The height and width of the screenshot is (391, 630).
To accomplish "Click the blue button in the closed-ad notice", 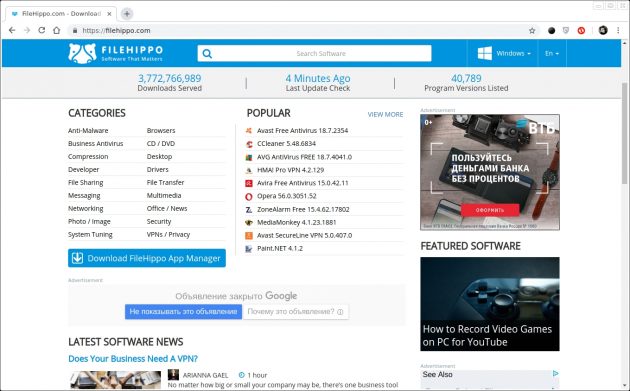I will 183,312.
